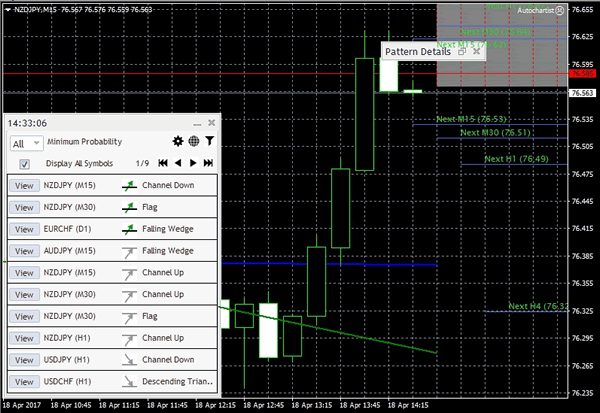
Task: Go to next page of patterns
Action: (193, 163)
